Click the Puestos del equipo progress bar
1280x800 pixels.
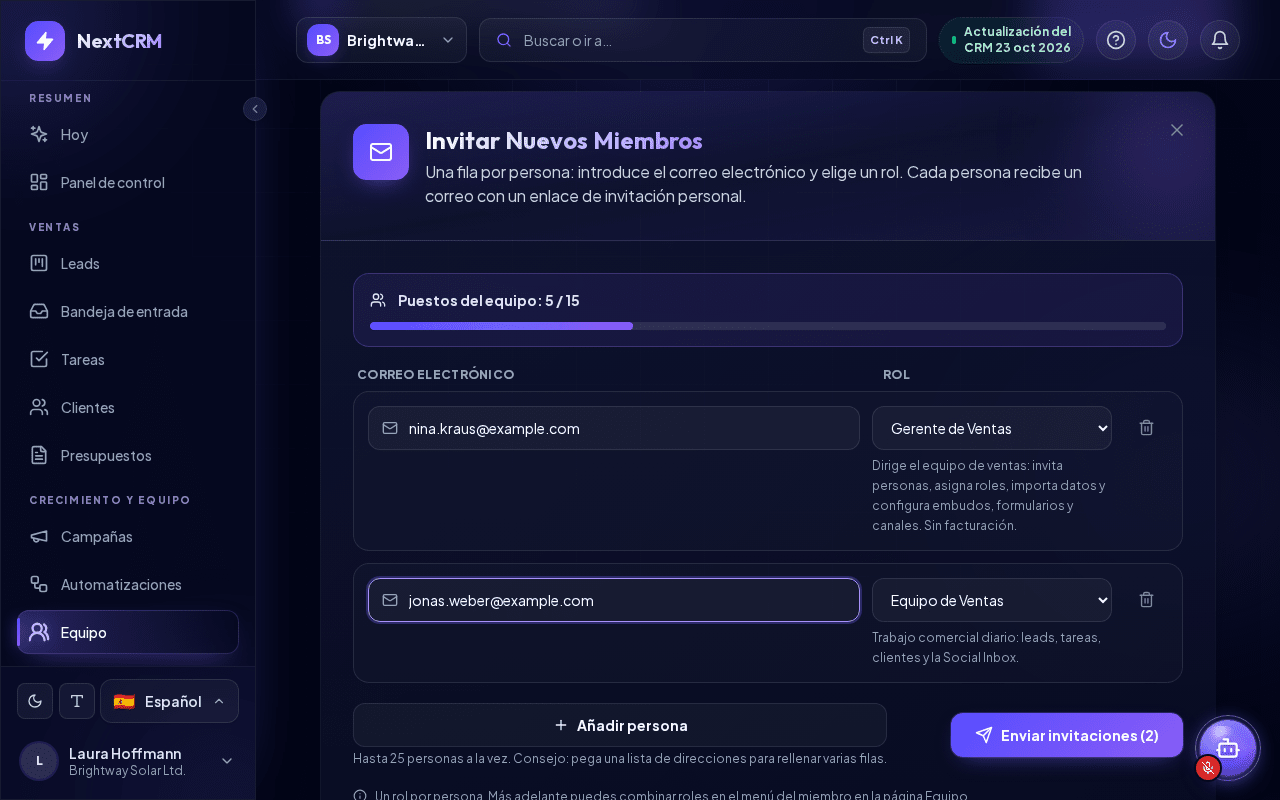(768, 326)
